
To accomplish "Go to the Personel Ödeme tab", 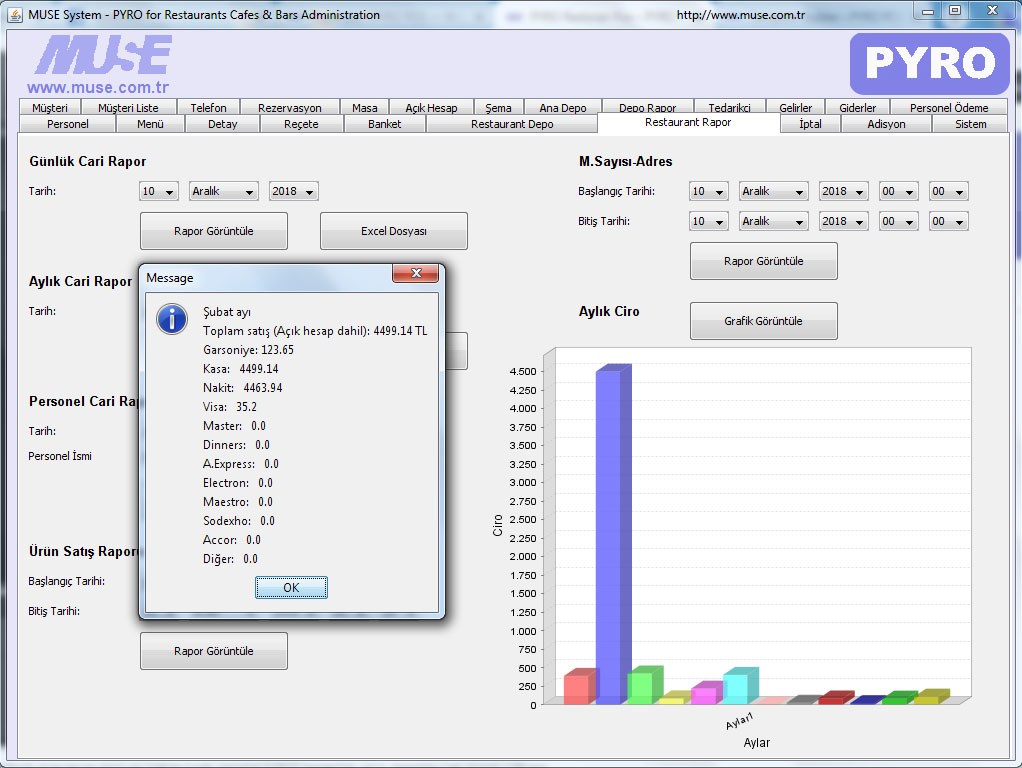I will pyautogui.click(x=949, y=108).
